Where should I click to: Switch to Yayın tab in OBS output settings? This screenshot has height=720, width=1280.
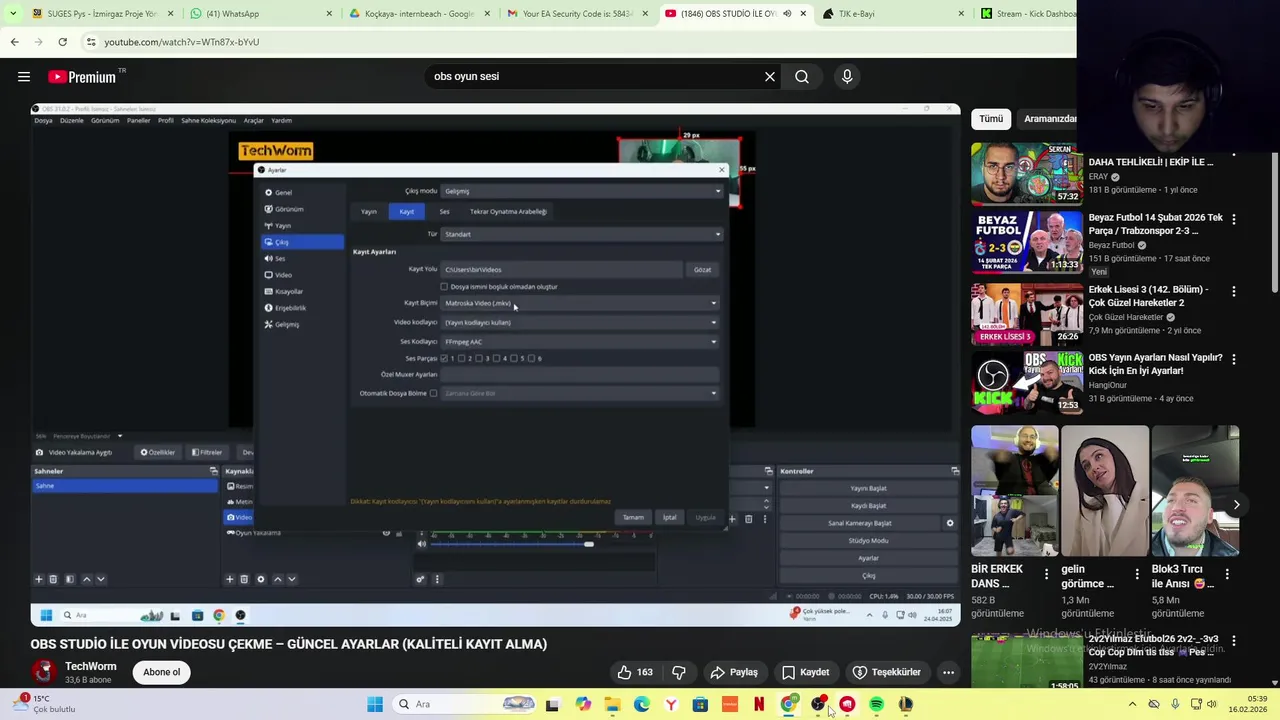pyautogui.click(x=369, y=212)
